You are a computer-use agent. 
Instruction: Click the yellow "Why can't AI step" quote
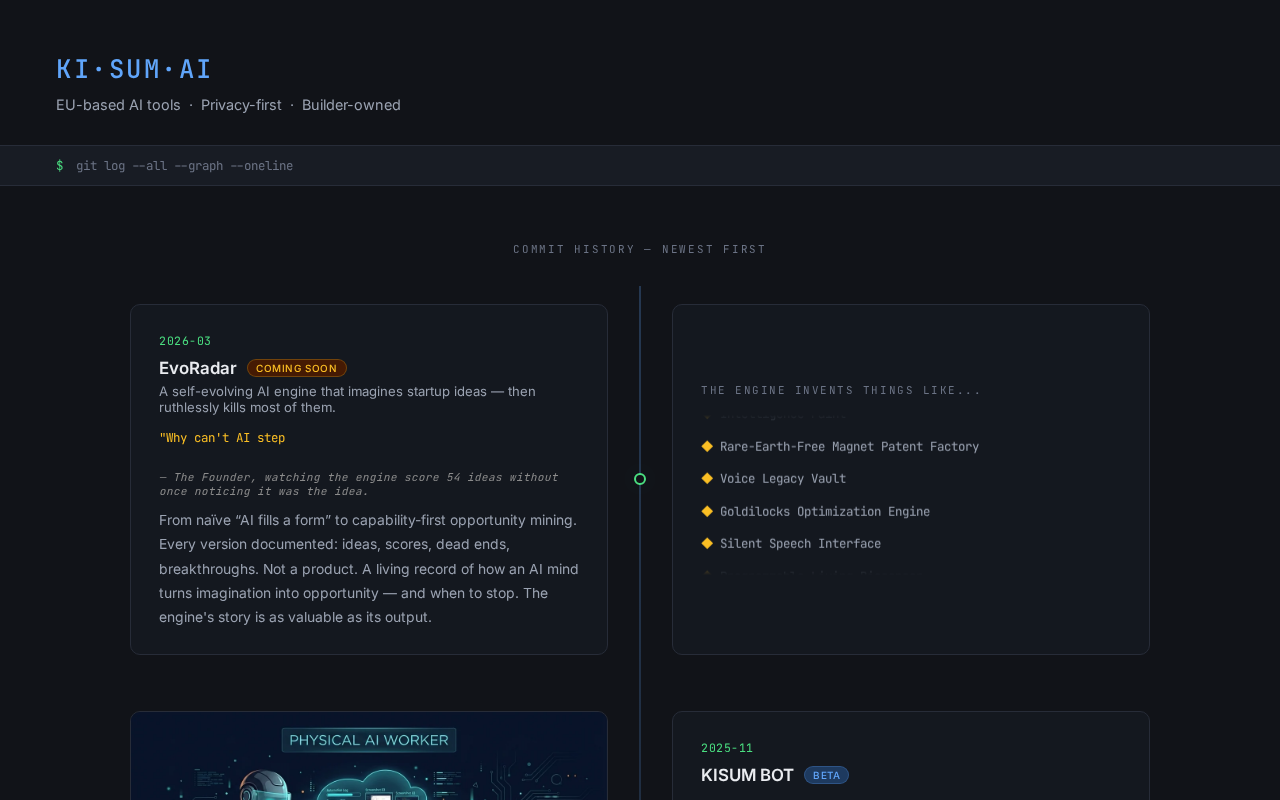point(222,438)
